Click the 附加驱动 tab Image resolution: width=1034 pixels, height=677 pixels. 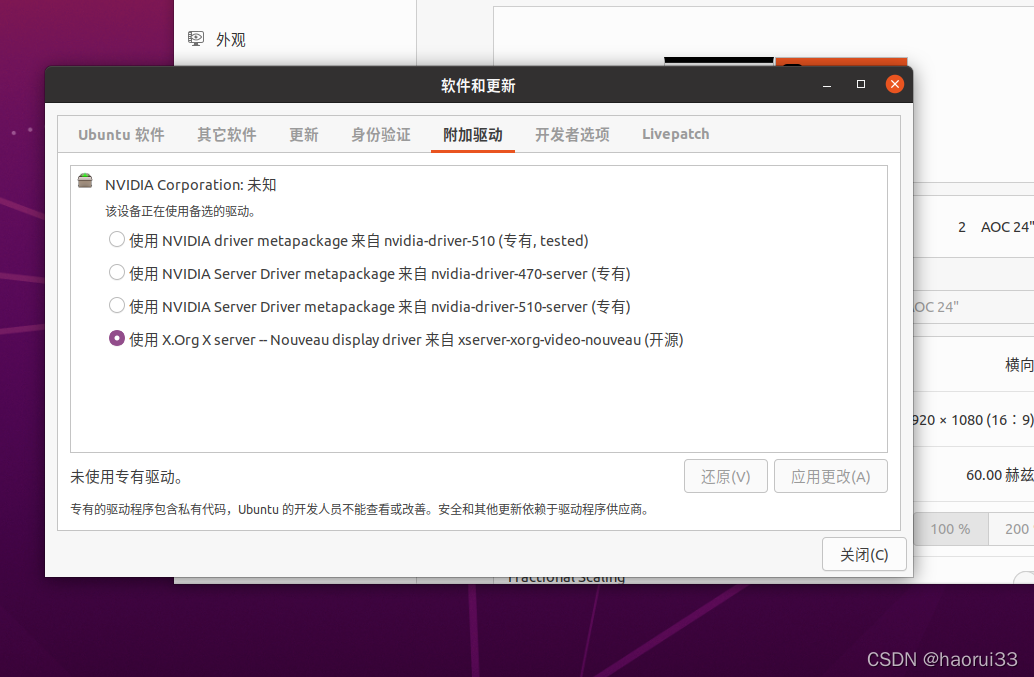point(473,134)
